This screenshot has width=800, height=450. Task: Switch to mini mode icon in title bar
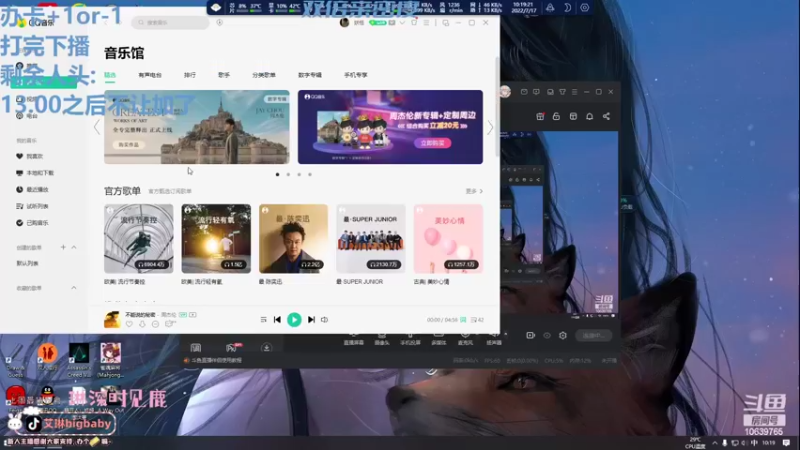(445, 22)
